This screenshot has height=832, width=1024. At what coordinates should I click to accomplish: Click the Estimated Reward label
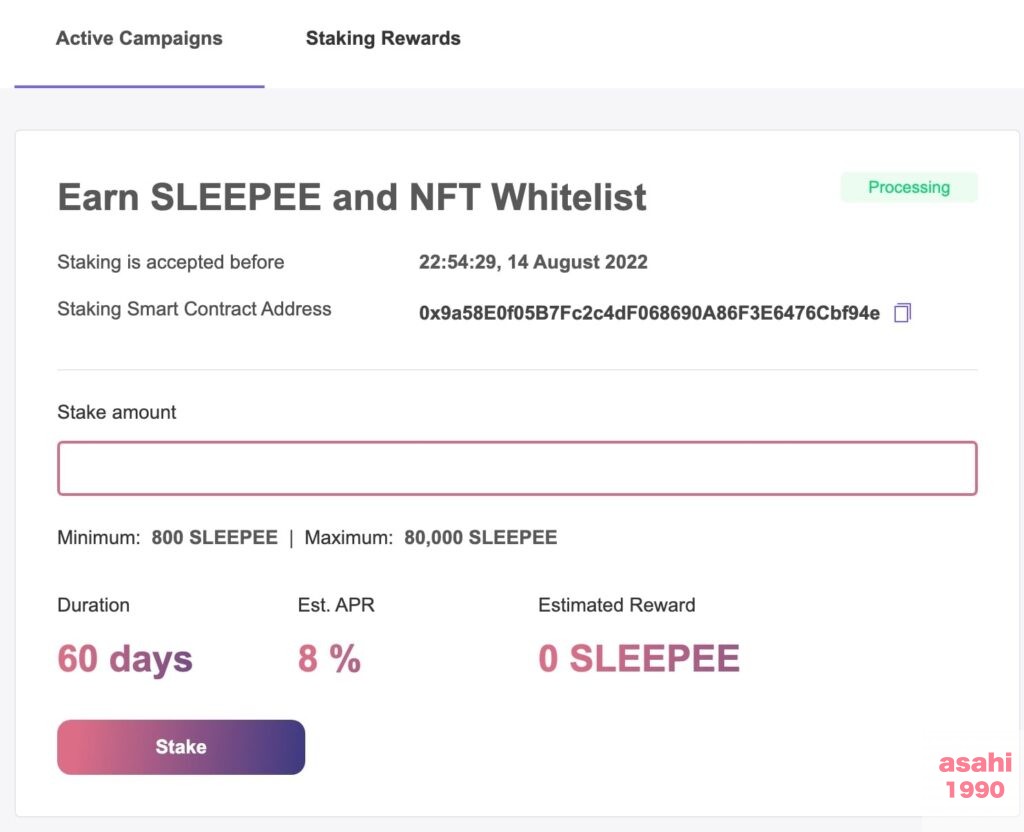pyautogui.click(x=616, y=605)
